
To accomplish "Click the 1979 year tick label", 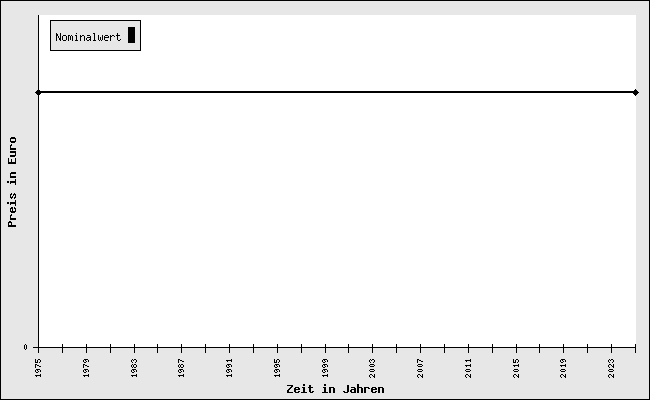I will (87, 367).
